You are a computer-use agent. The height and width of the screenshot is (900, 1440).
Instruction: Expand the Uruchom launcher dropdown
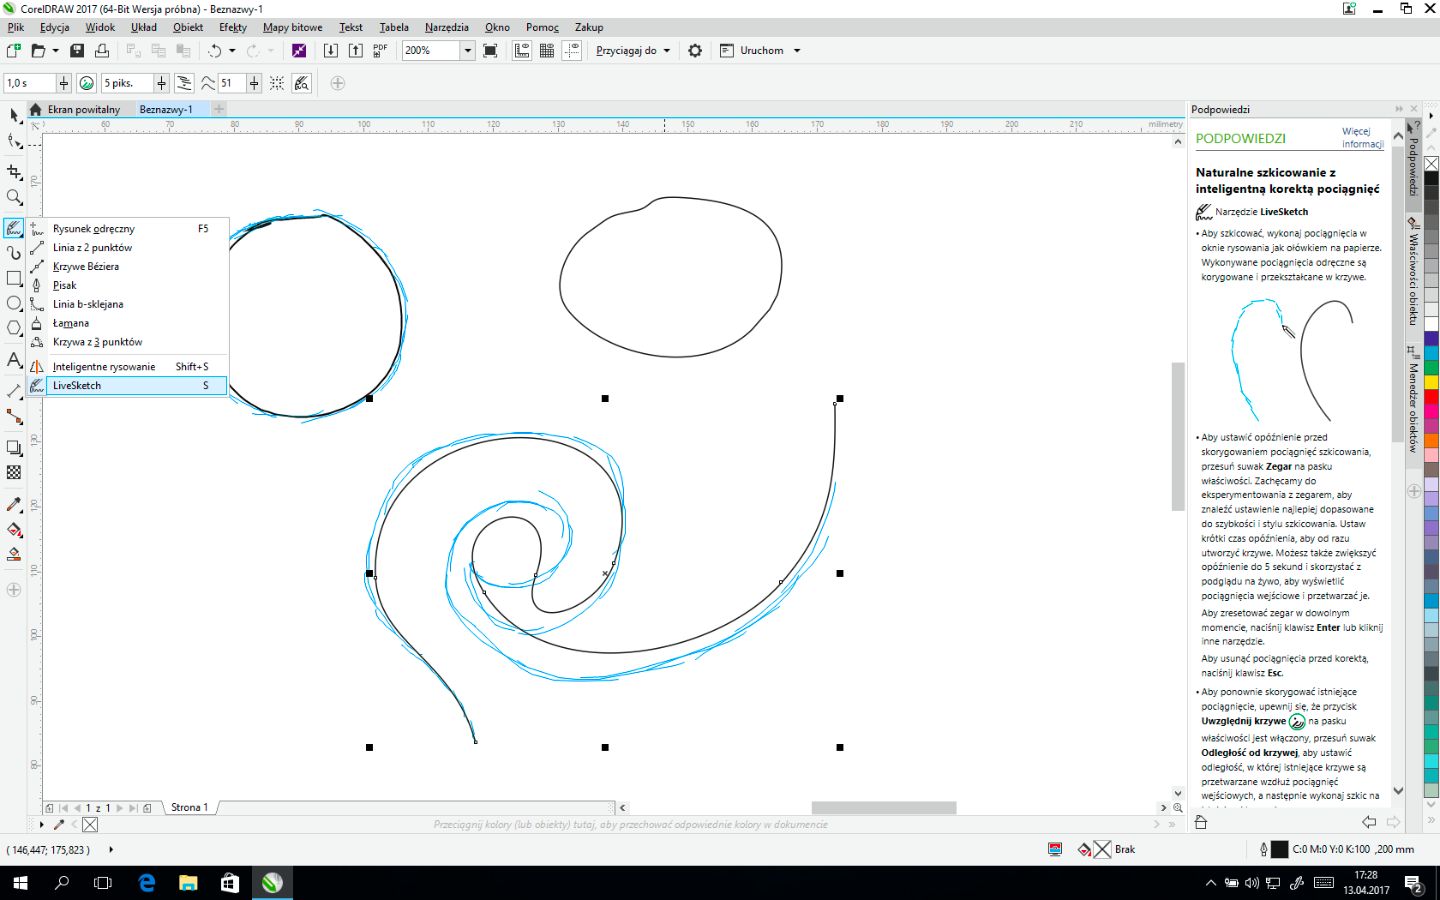coord(797,51)
